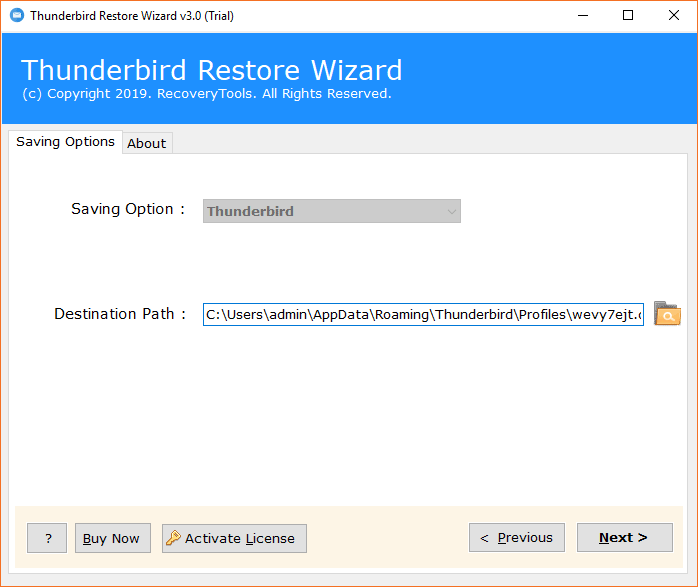Image resolution: width=698 pixels, height=587 pixels.
Task: Focus the Destination Path input field
Action: pos(423,315)
